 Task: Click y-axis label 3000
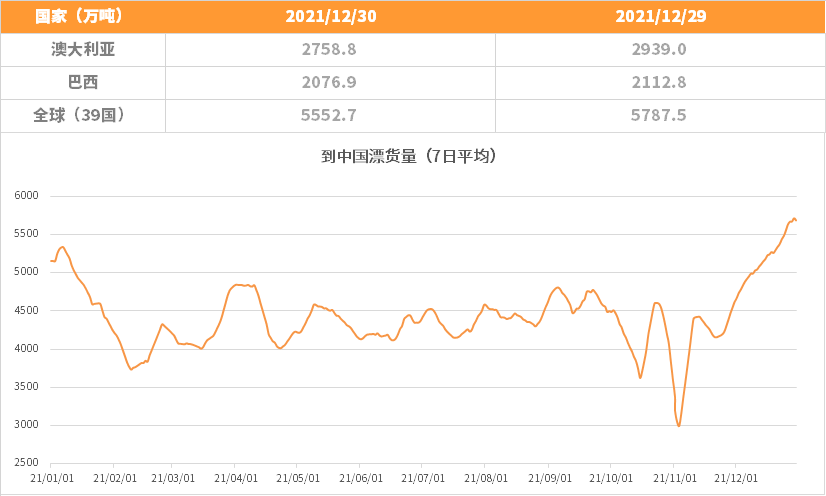click(x=26, y=424)
